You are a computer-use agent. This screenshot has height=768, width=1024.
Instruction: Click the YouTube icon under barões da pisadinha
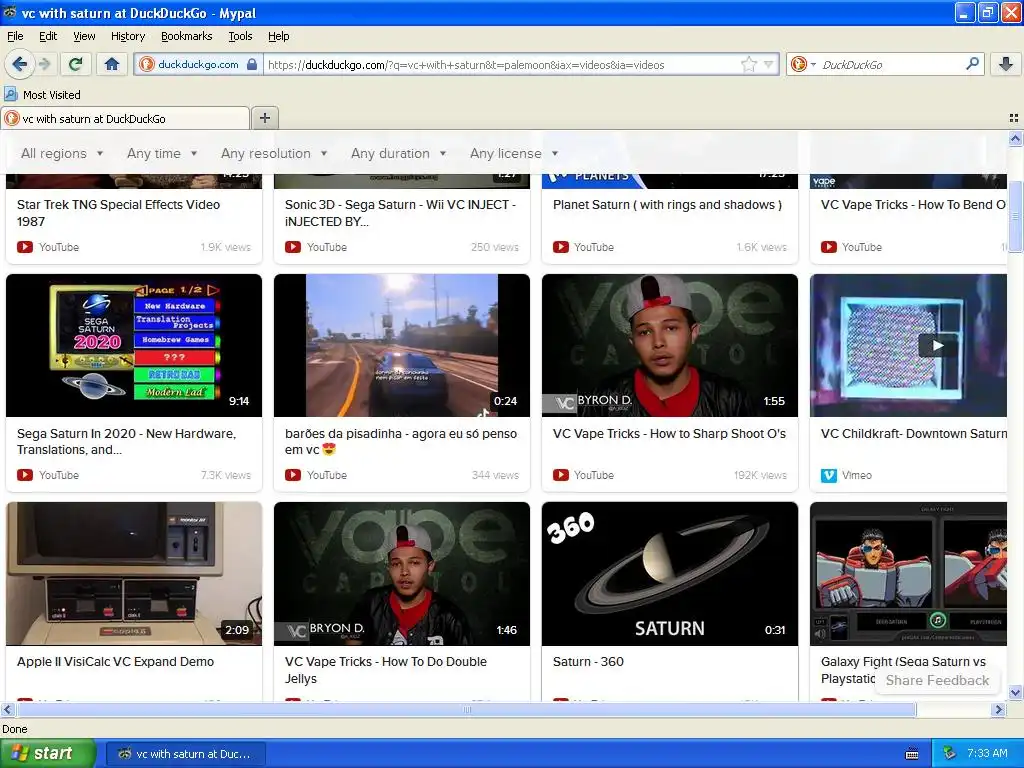[293, 475]
